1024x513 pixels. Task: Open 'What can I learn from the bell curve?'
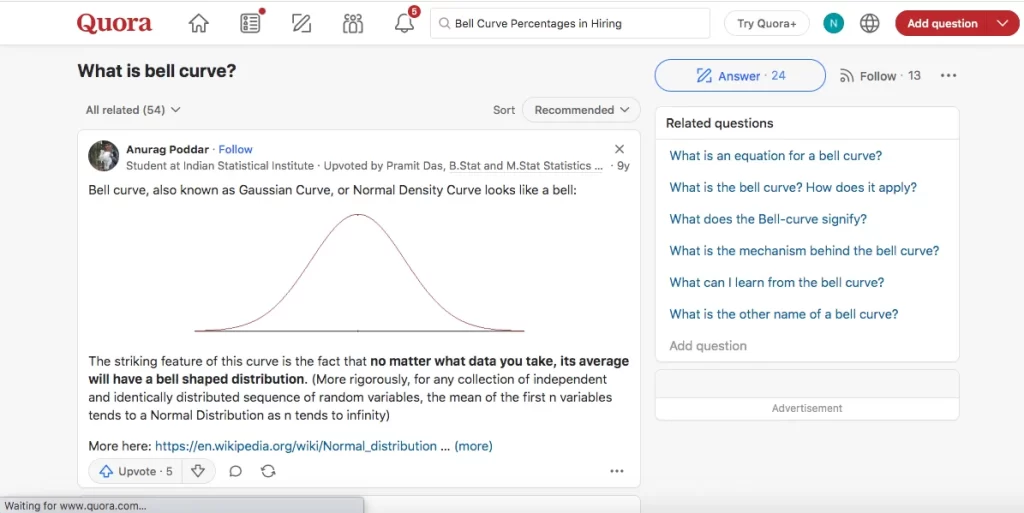tap(776, 283)
